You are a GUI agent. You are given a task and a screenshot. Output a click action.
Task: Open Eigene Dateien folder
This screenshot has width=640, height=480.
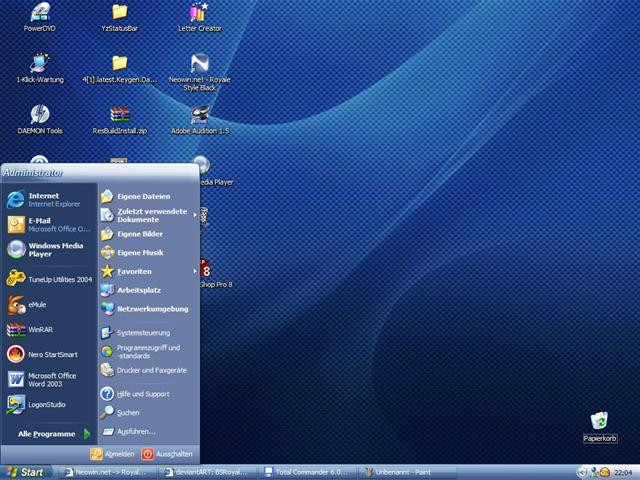(149, 196)
